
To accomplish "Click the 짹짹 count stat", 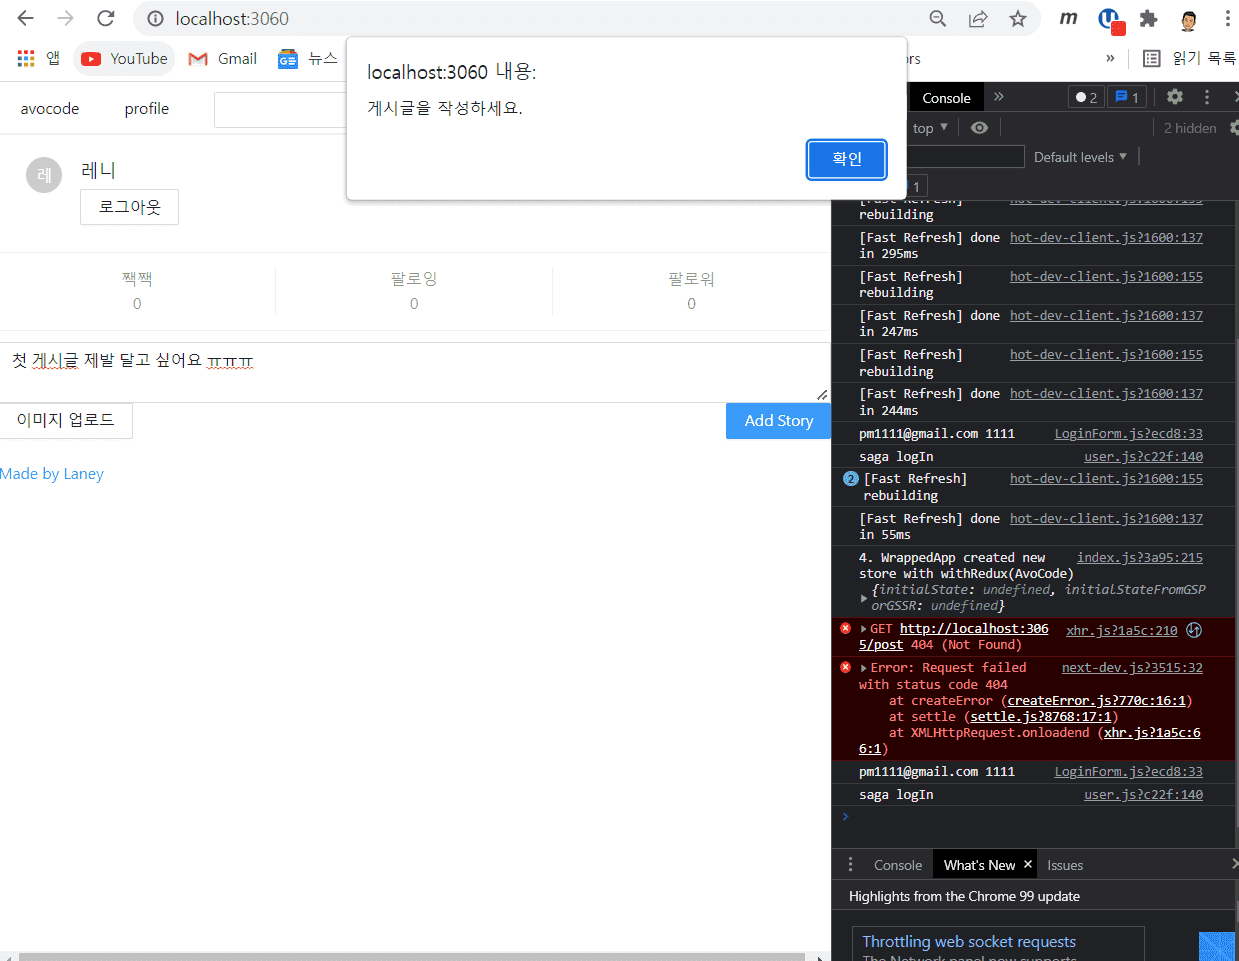I will tap(137, 291).
